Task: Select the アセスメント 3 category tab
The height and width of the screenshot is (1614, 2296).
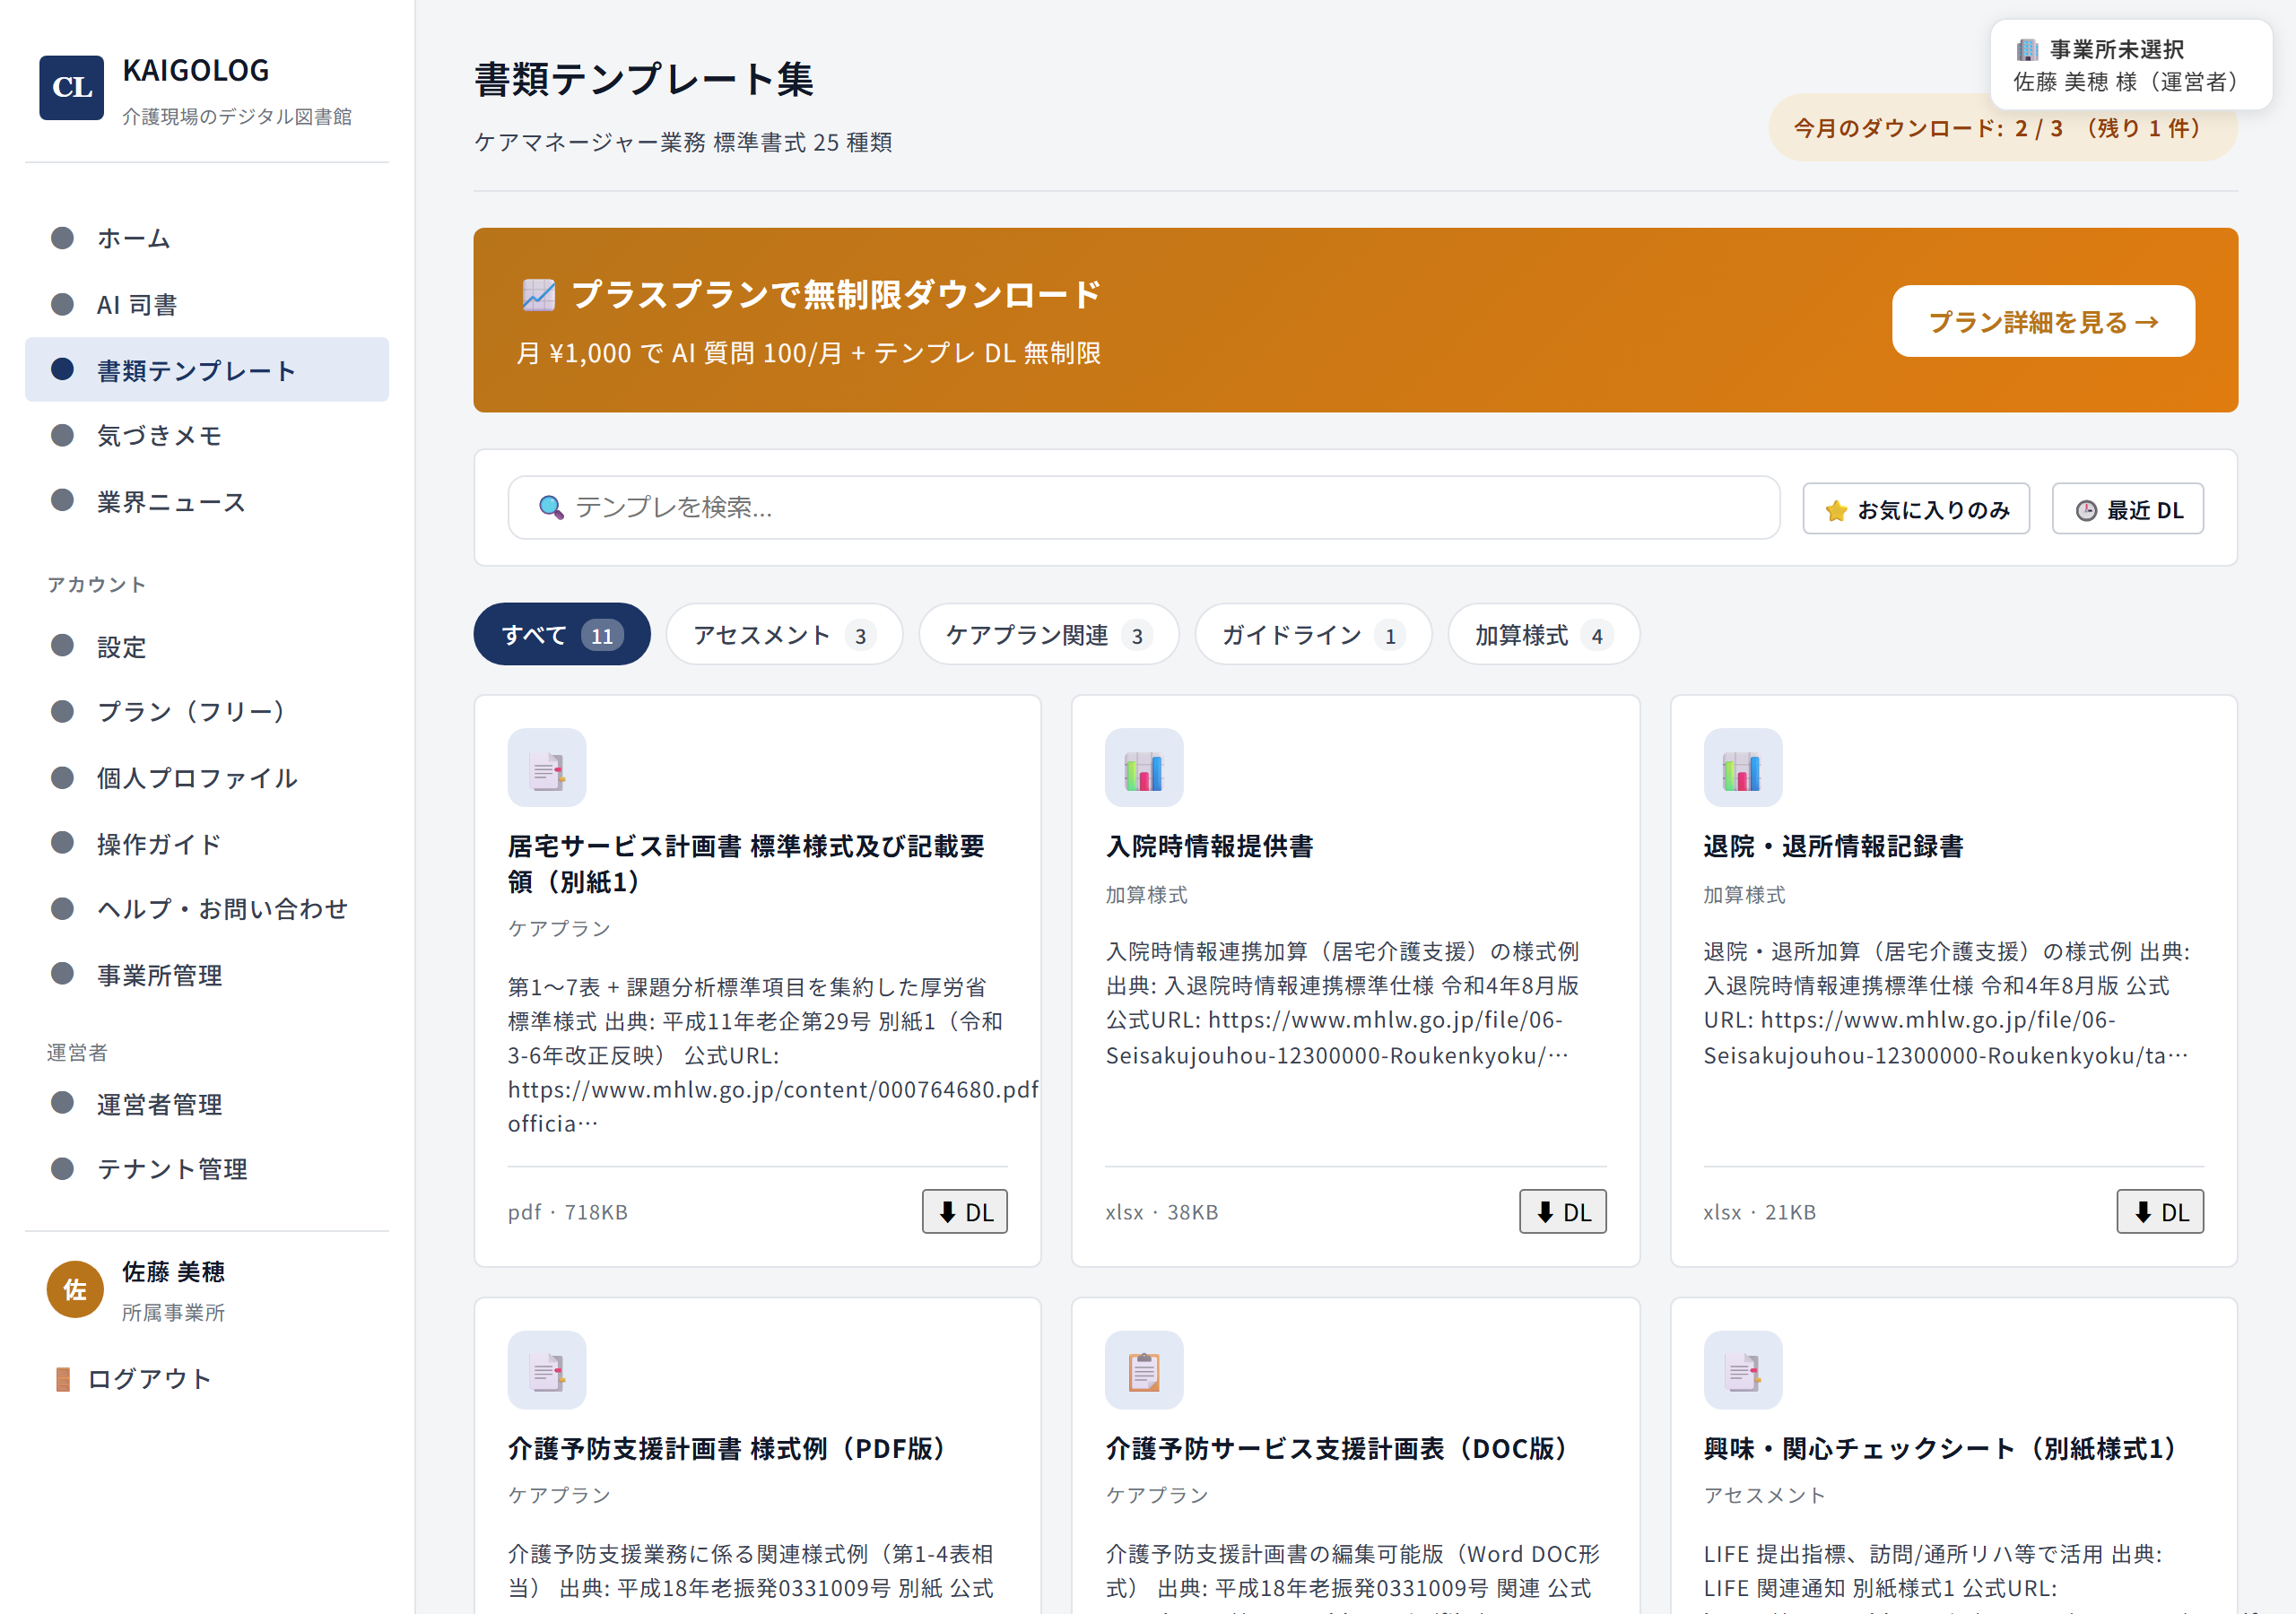Action: [x=784, y=634]
